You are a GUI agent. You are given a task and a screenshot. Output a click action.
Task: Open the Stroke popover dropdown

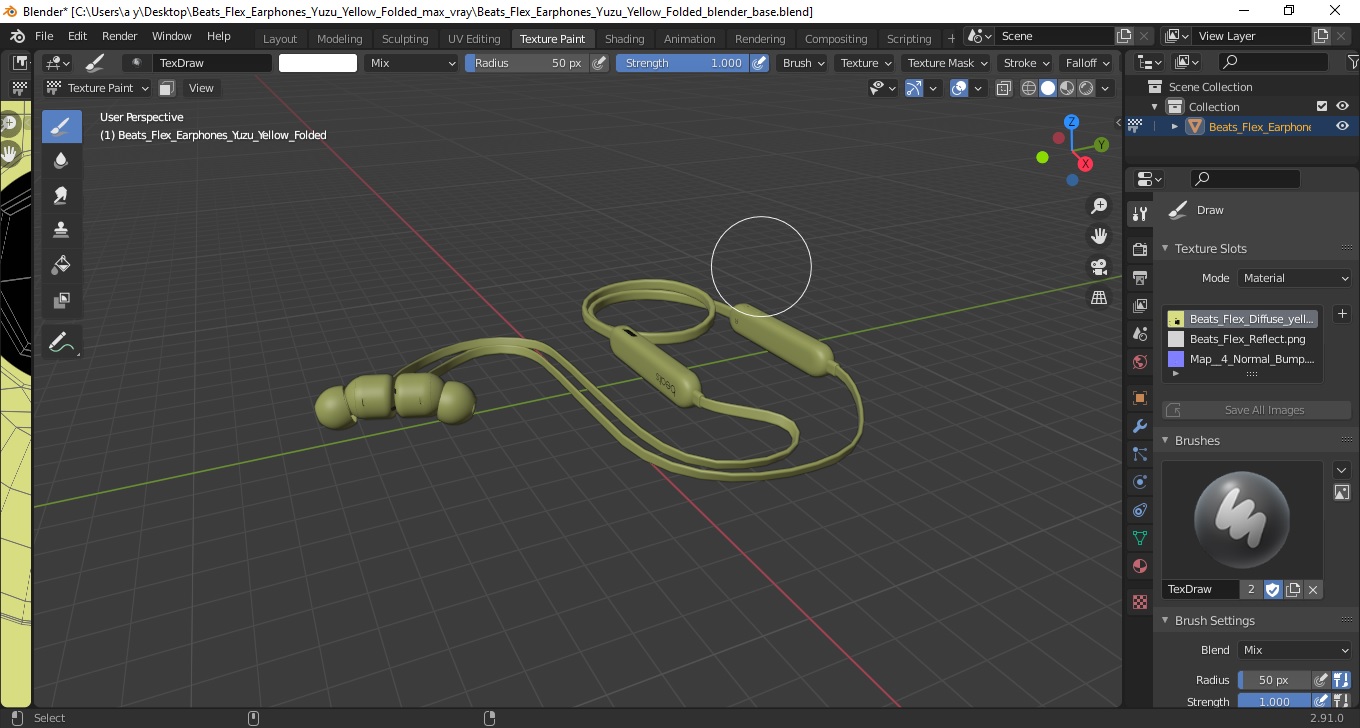[1026, 63]
